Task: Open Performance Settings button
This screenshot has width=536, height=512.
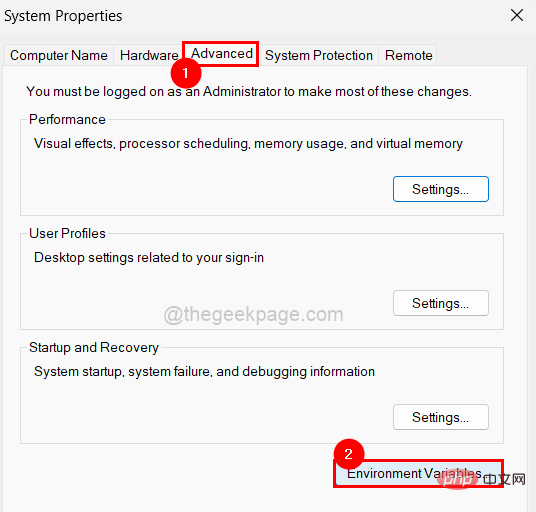Action: pos(441,189)
